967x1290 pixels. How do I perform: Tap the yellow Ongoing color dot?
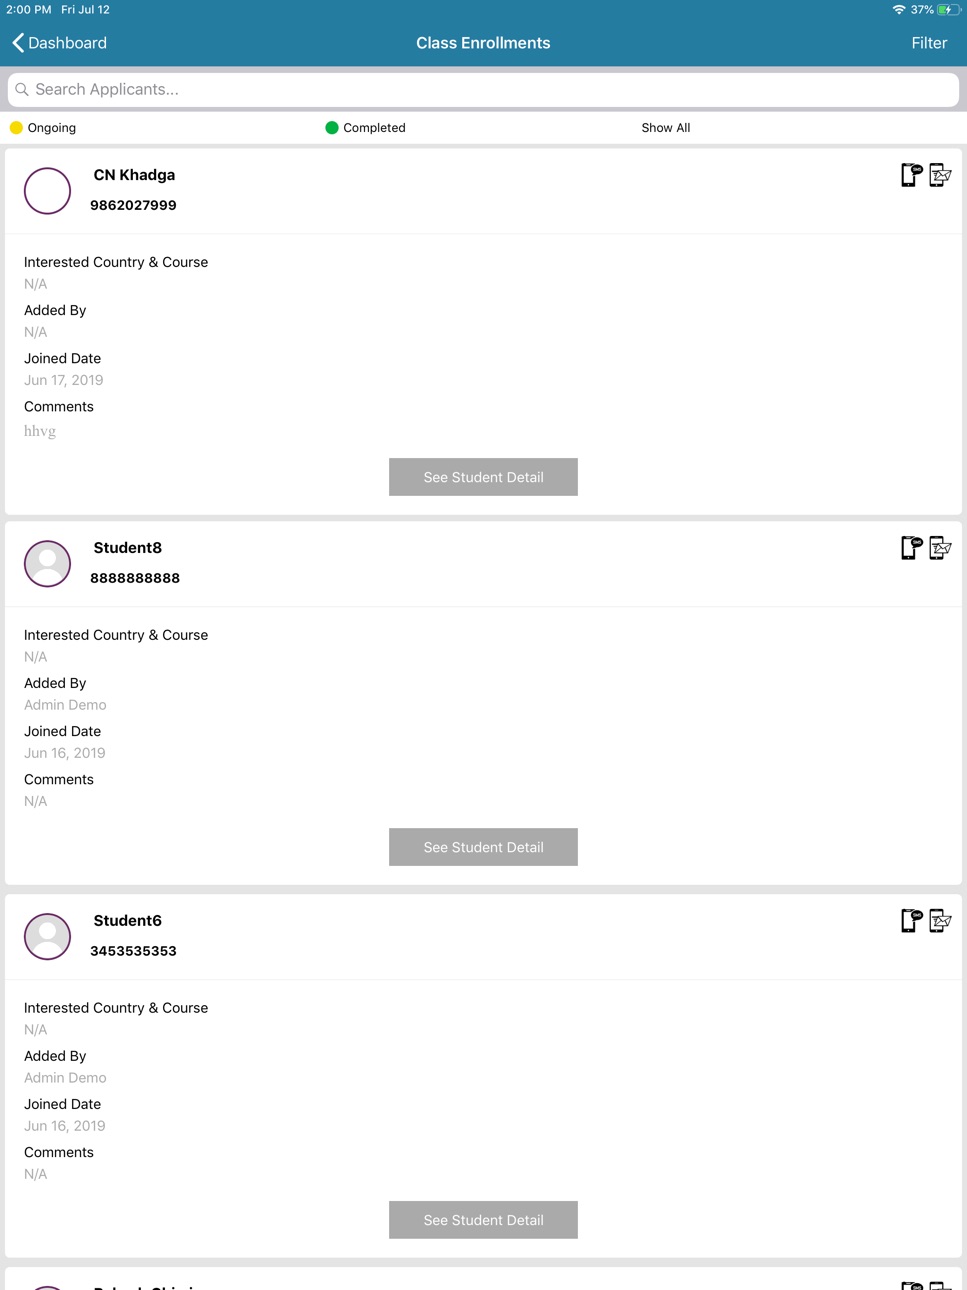coord(16,128)
